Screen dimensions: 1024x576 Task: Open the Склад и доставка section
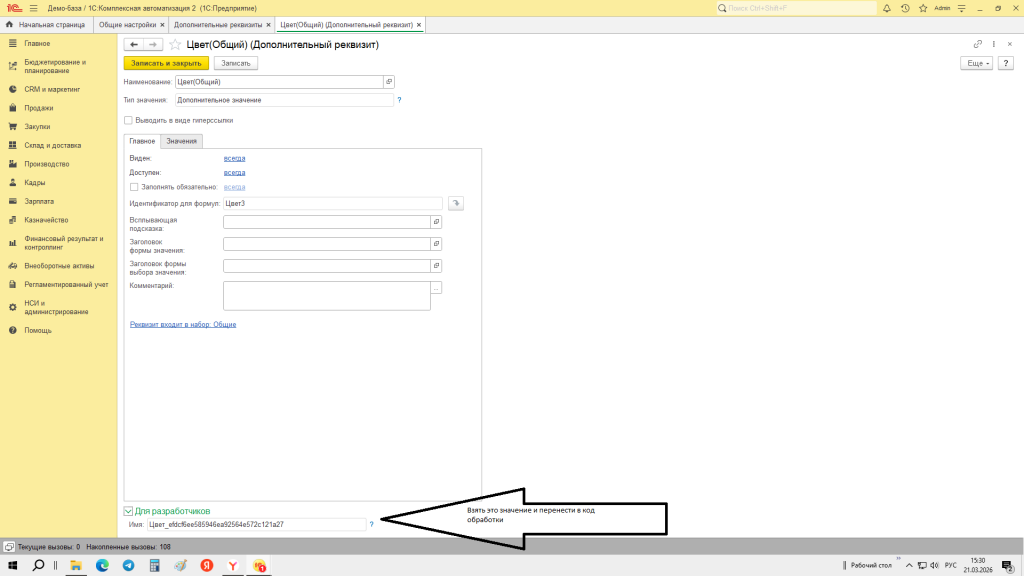(52, 146)
